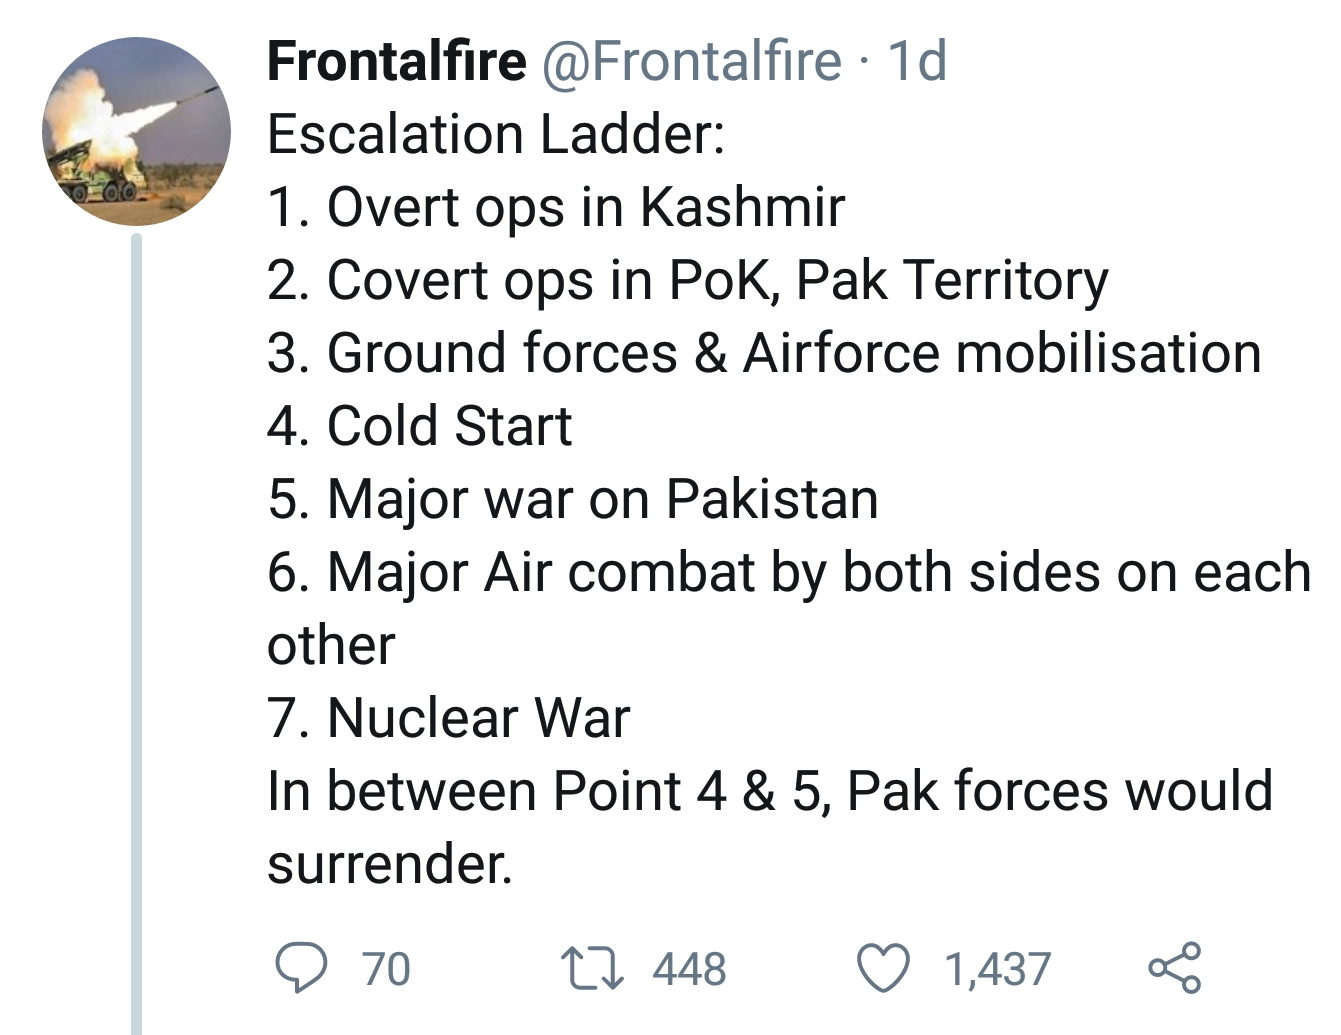The image size is (1341, 1035).
Task: Open the Frontalfire rocket launcher profile picture
Action: click(136, 131)
